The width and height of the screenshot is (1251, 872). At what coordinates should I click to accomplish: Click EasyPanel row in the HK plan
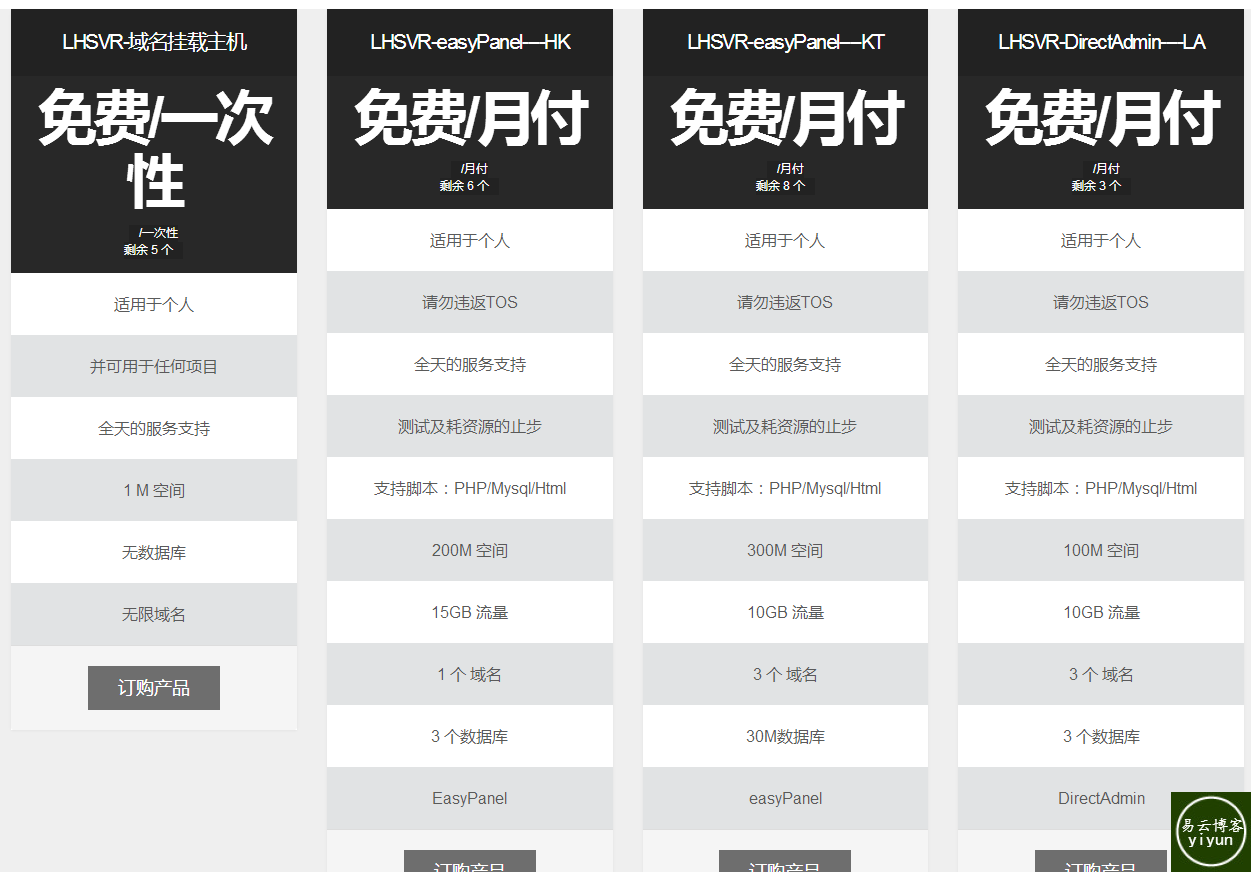pos(470,798)
